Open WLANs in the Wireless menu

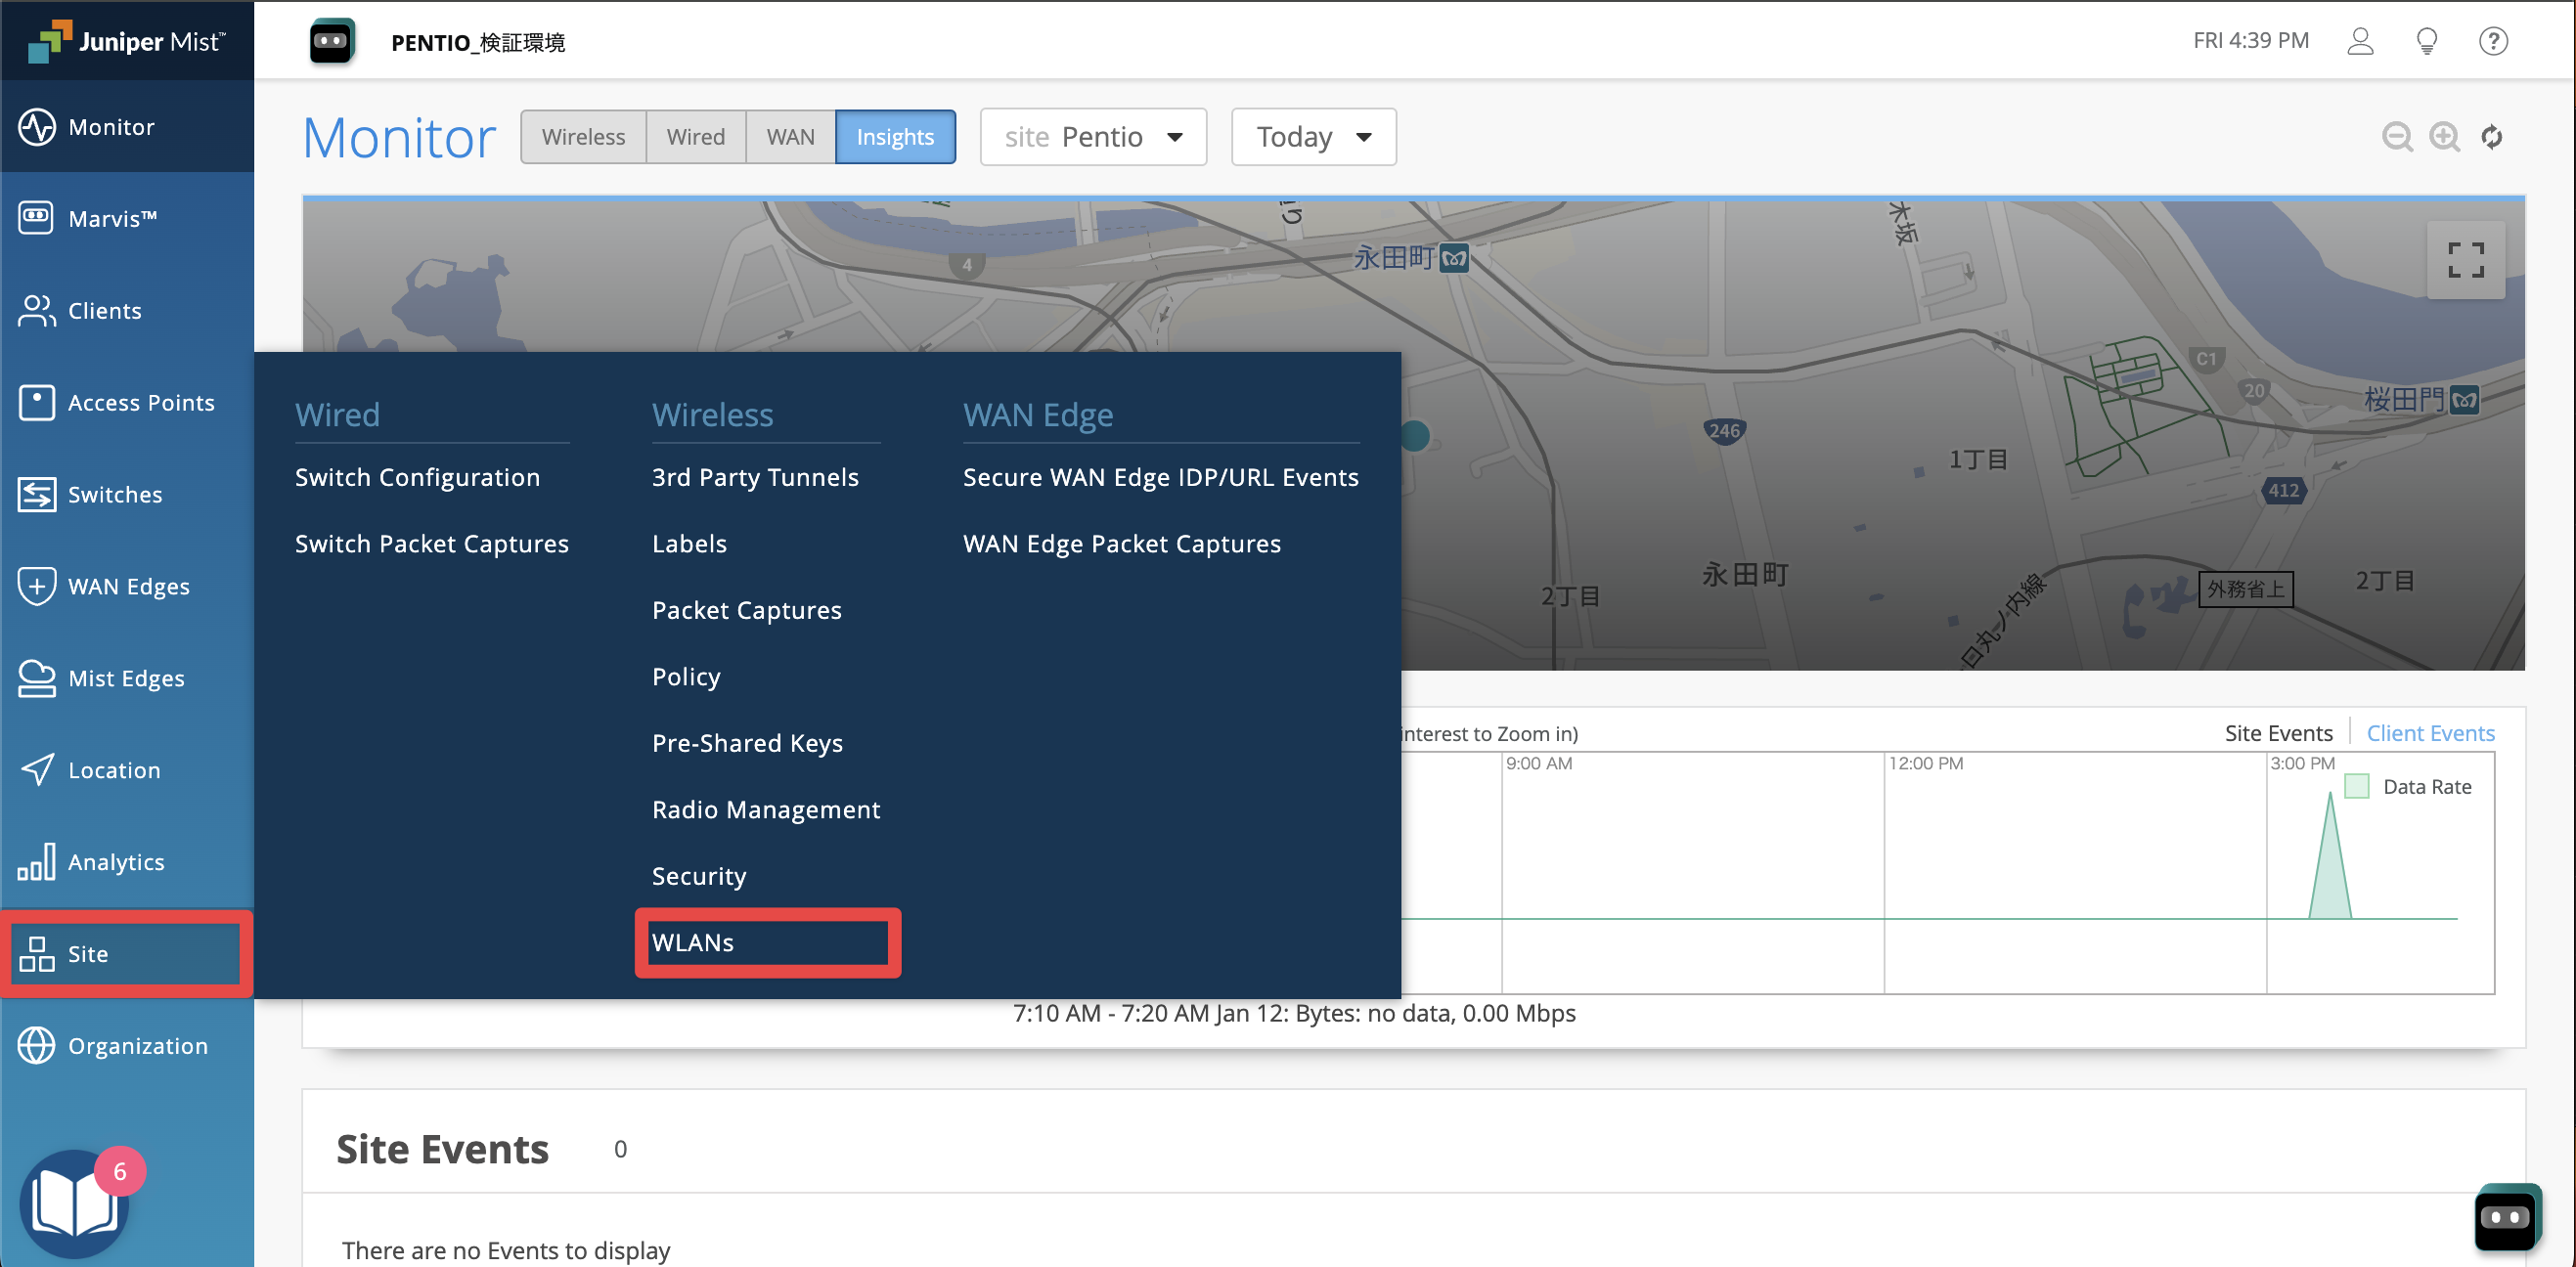[692, 943]
